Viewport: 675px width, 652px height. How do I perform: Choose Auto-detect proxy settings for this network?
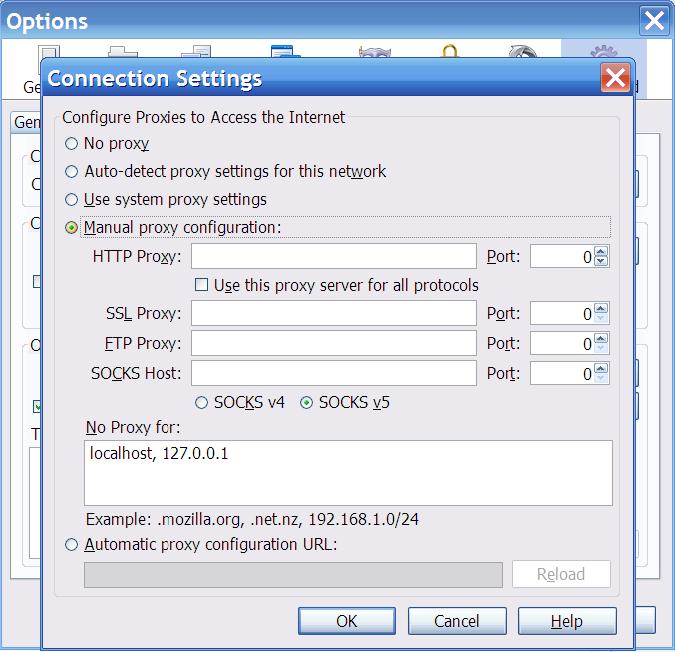pos(71,172)
